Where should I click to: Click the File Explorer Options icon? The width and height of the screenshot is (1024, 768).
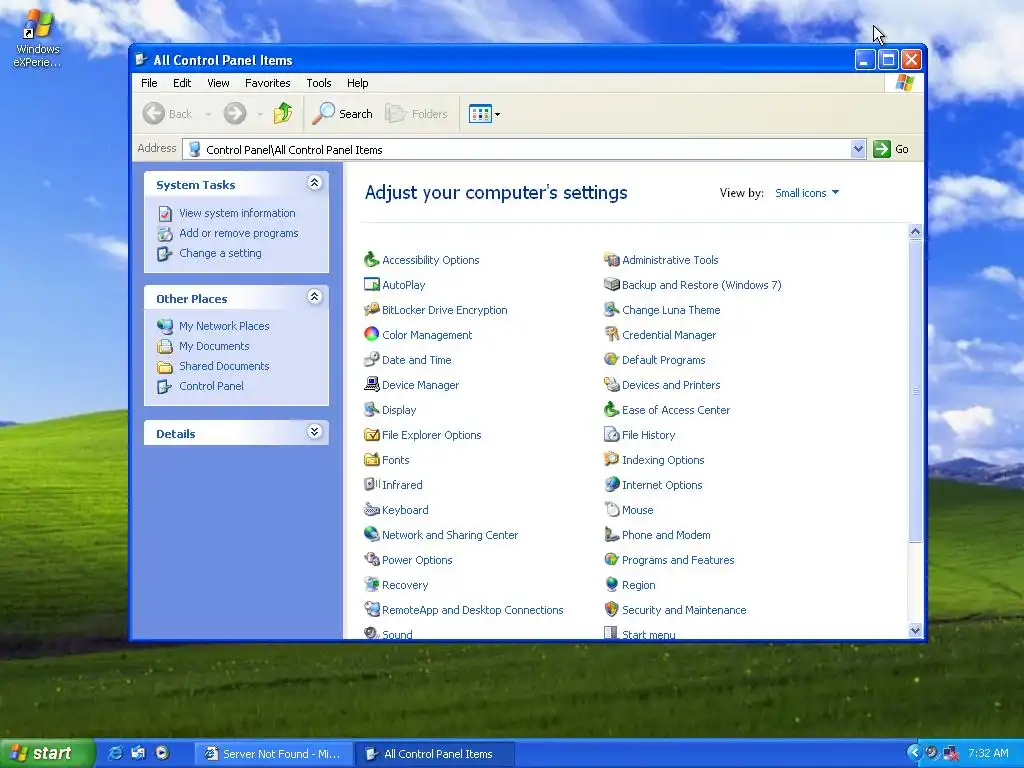point(372,434)
